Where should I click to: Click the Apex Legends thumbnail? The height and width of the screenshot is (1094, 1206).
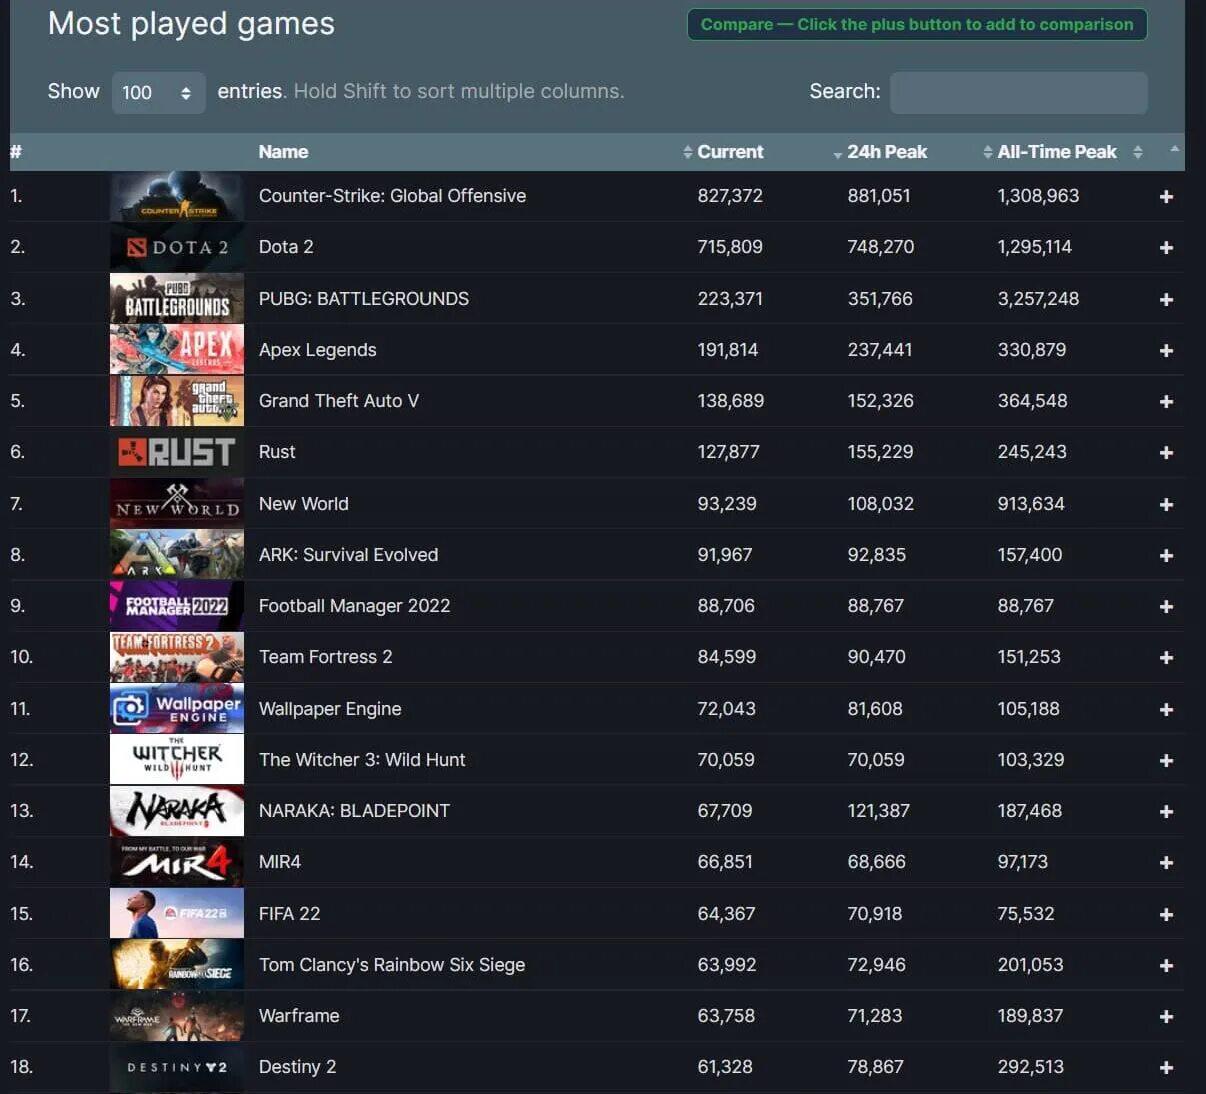(177, 350)
